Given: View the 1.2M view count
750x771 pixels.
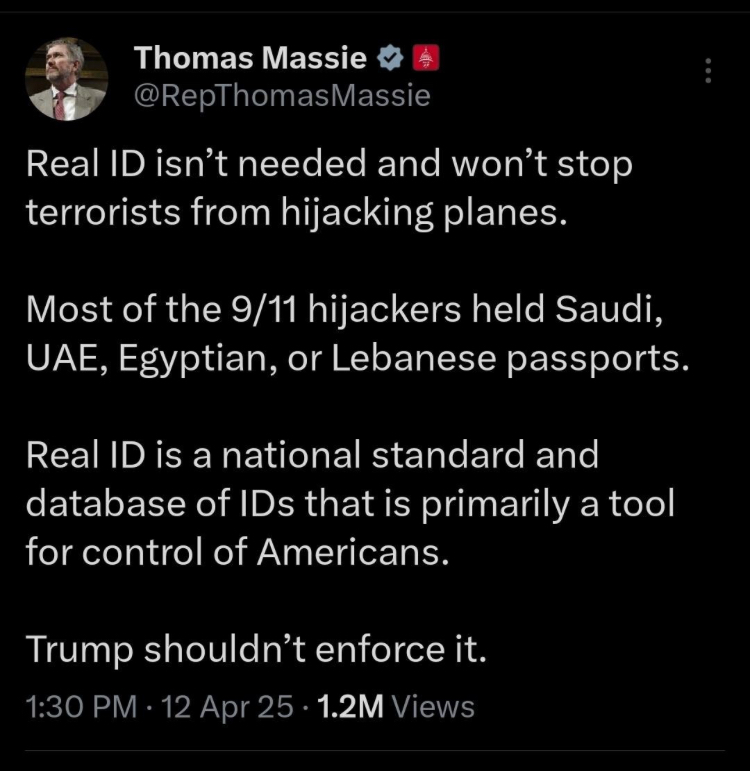Looking at the screenshot, I should coord(351,707).
